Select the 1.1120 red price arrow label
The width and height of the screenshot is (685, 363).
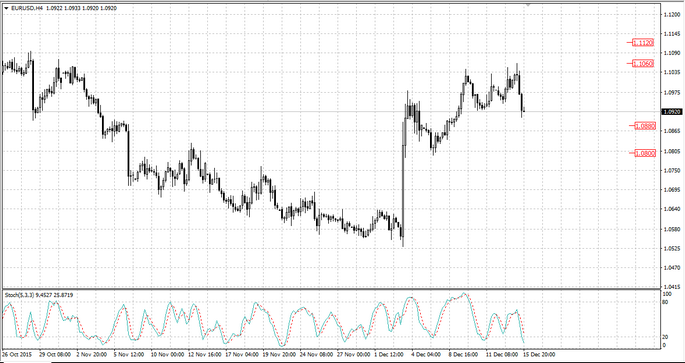643,42
